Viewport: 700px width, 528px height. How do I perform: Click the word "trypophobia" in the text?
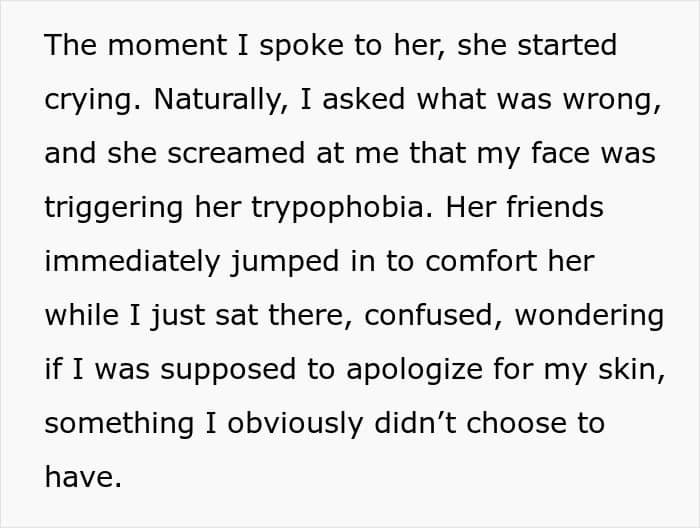[x=337, y=208]
